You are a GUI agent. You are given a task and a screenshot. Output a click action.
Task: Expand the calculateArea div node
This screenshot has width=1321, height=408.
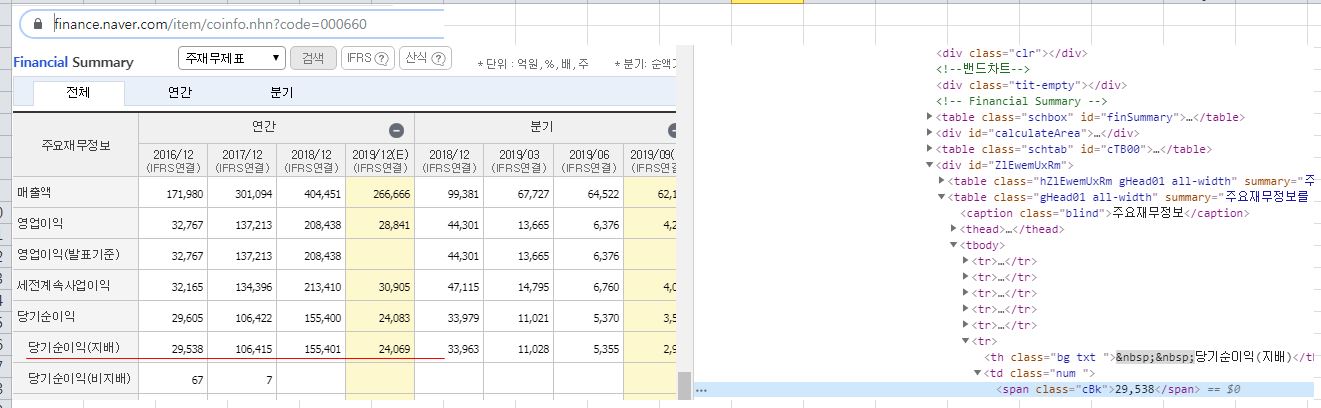pos(930,133)
